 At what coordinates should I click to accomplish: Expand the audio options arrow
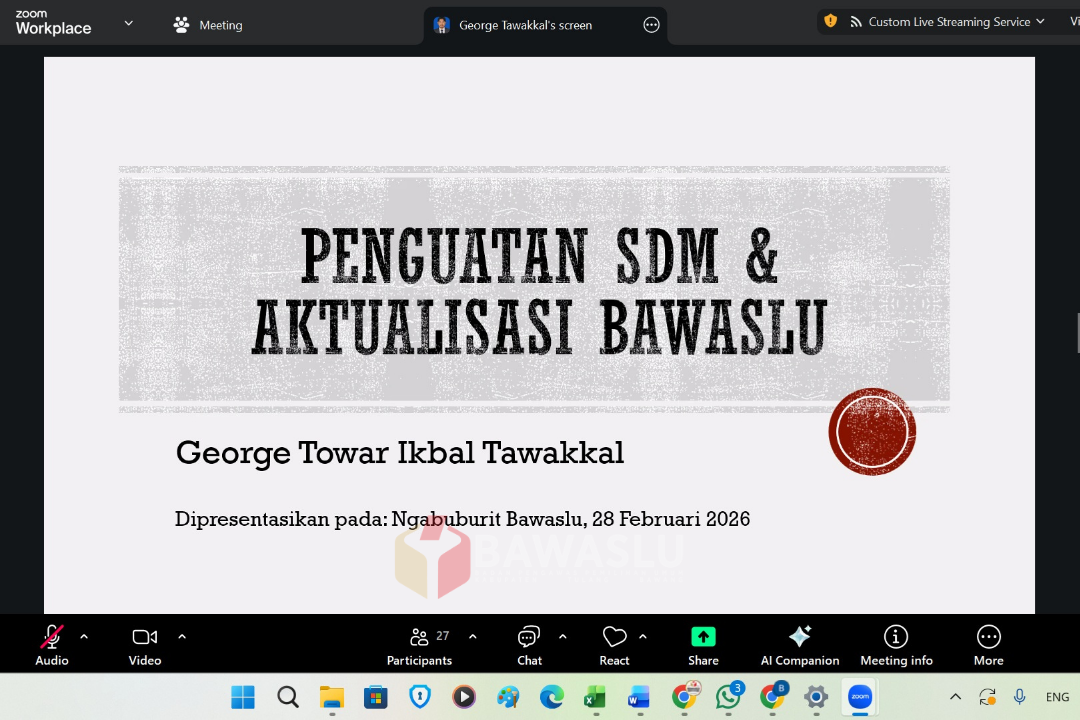tap(84, 636)
